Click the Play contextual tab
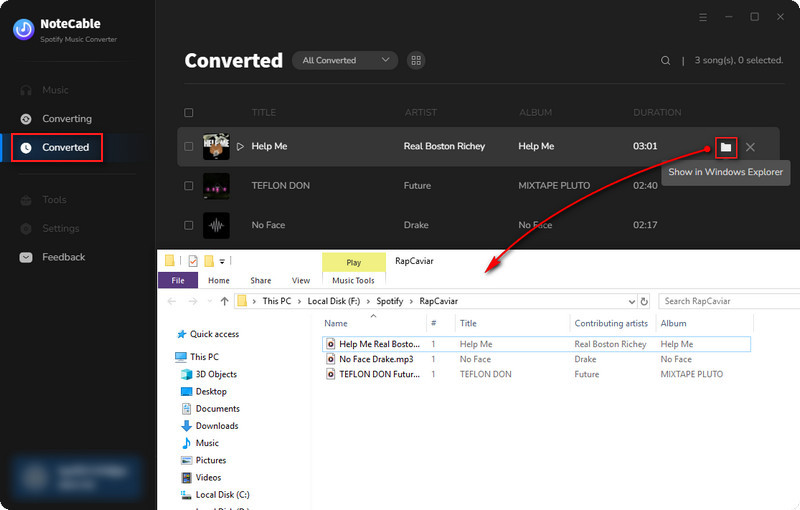The height and width of the screenshot is (510, 800). (x=354, y=262)
